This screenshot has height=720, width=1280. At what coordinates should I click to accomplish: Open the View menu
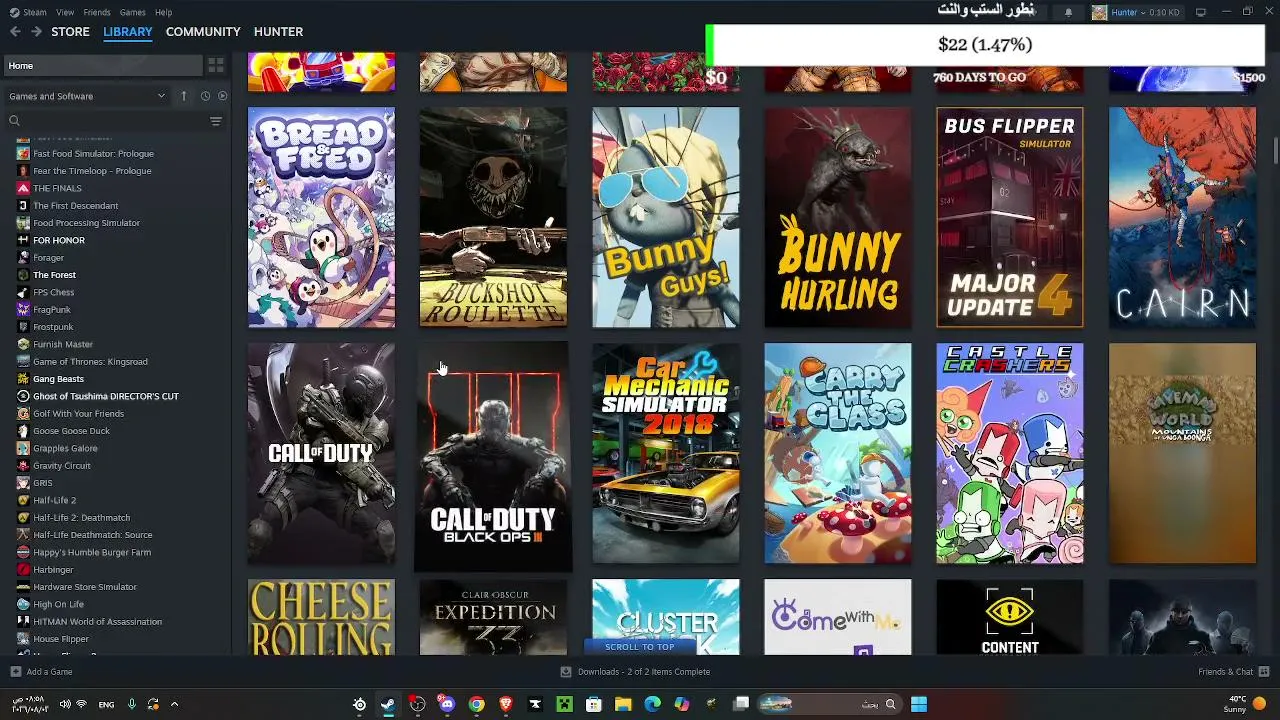[65, 12]
